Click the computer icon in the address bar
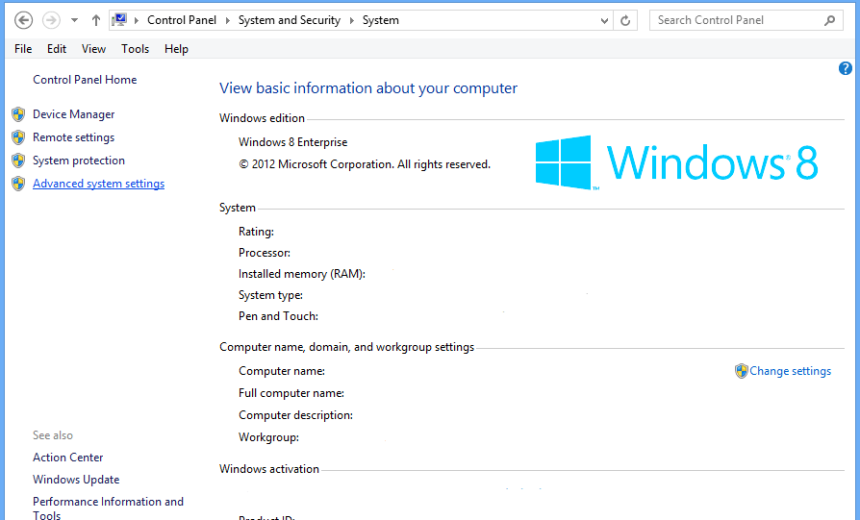Screen dimensions: 860x520 (x=119, y=20)
